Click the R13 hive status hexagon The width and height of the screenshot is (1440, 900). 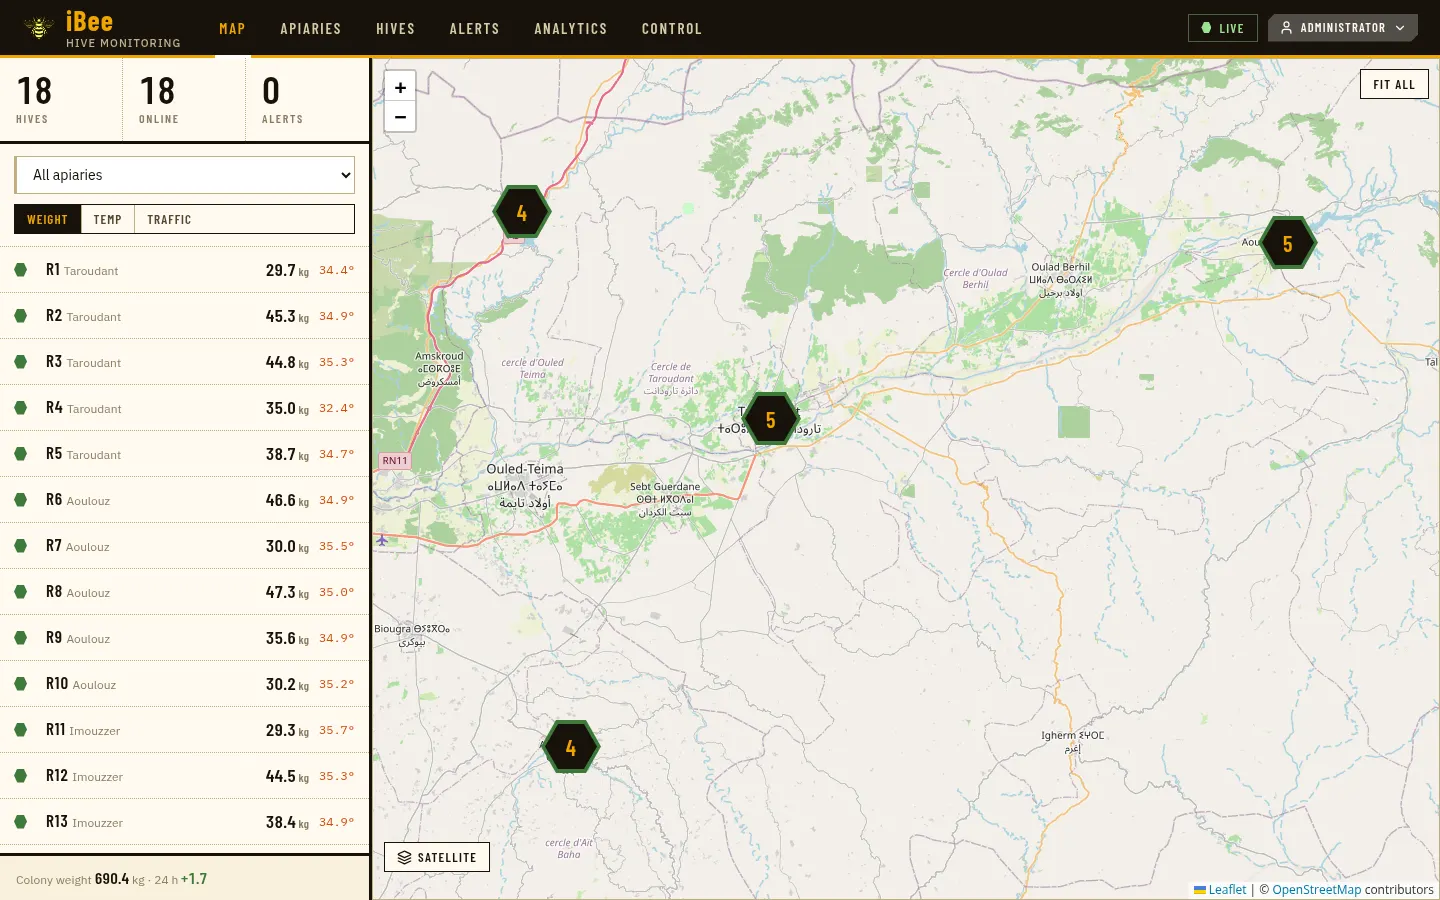(x=20, y=822)
